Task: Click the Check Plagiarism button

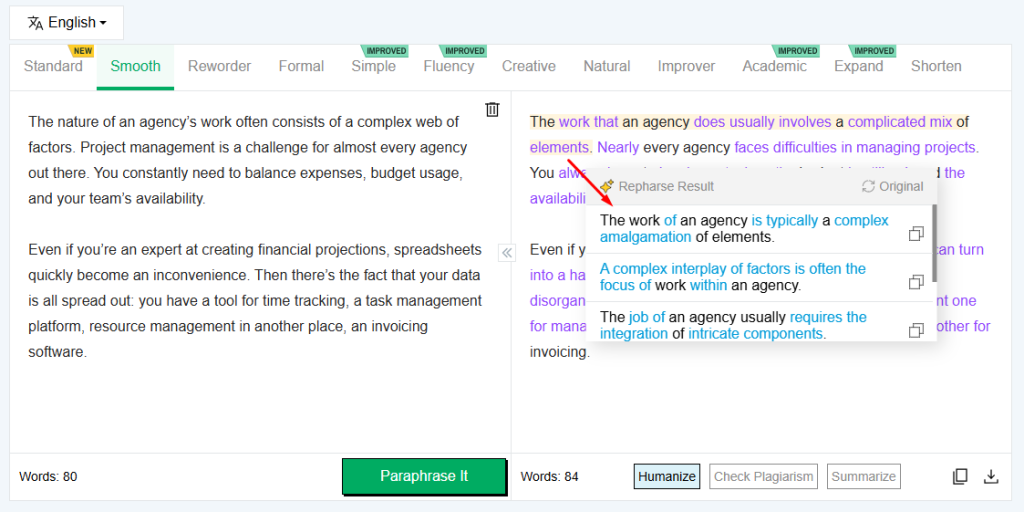Action: 764,476
